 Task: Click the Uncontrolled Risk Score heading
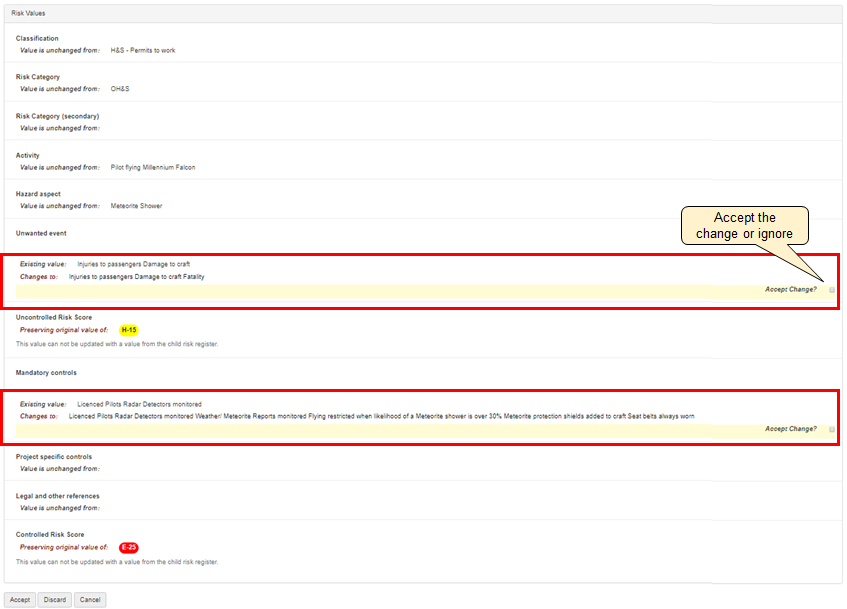click(x=54, y=317)
